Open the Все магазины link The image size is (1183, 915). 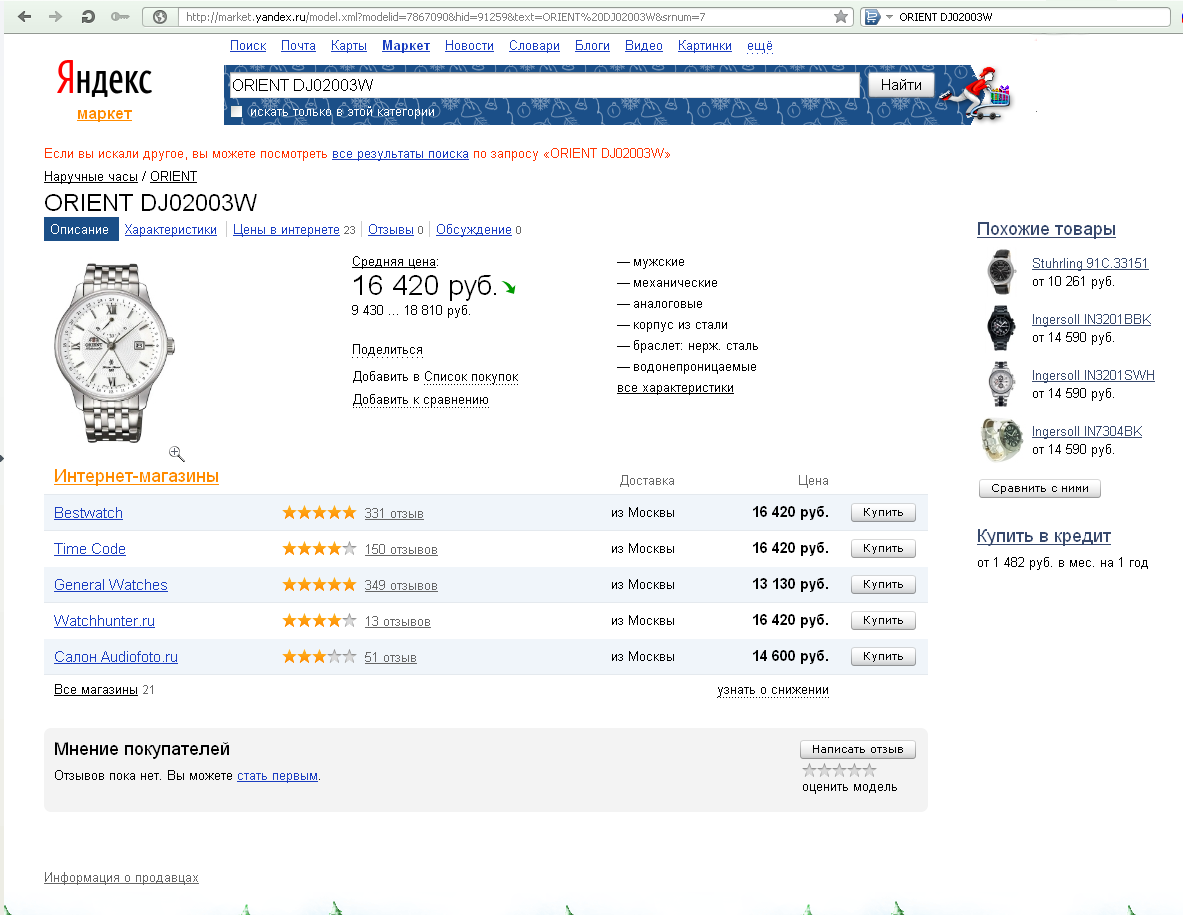96,689
